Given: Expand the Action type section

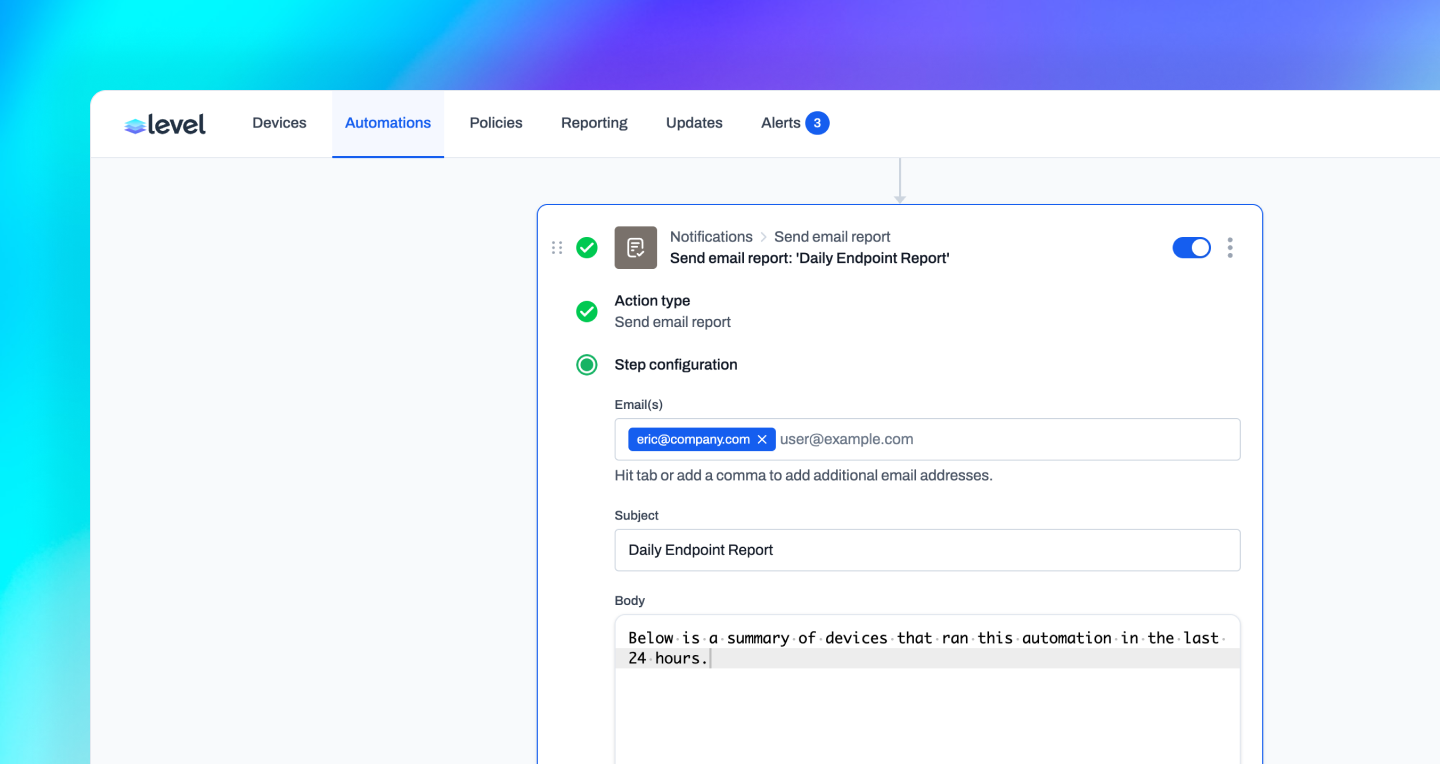Looking at the screenshot, I should coord(652,301).
